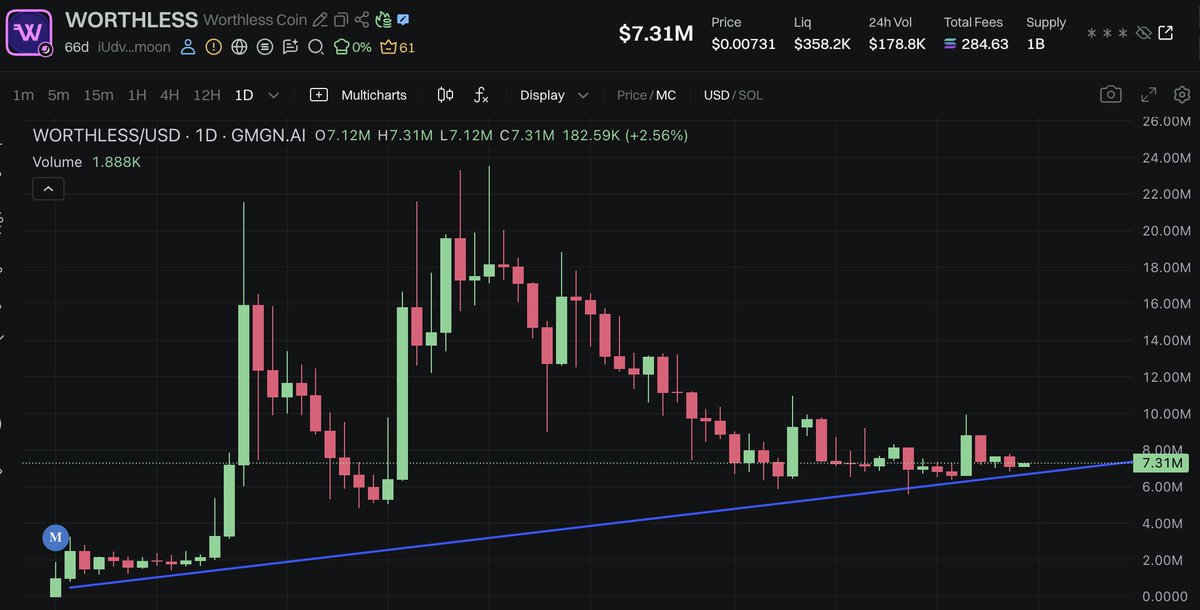Open token in new window icon
The height and width of the screenshot is (610, 1200).
pos(1166,33)
